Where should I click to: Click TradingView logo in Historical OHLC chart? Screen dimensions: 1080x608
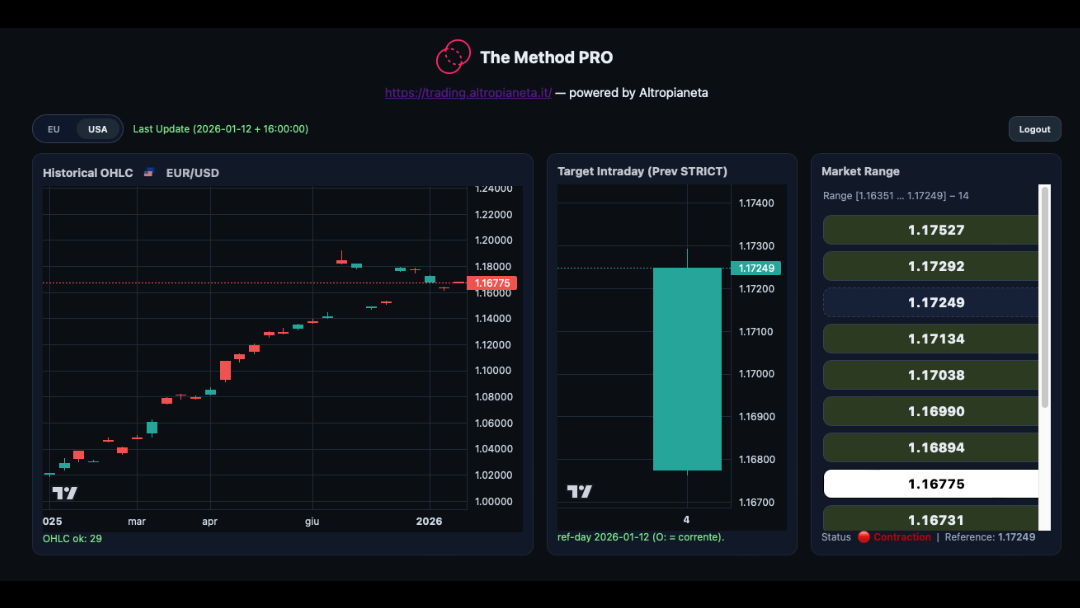click(x=65, y=492)
